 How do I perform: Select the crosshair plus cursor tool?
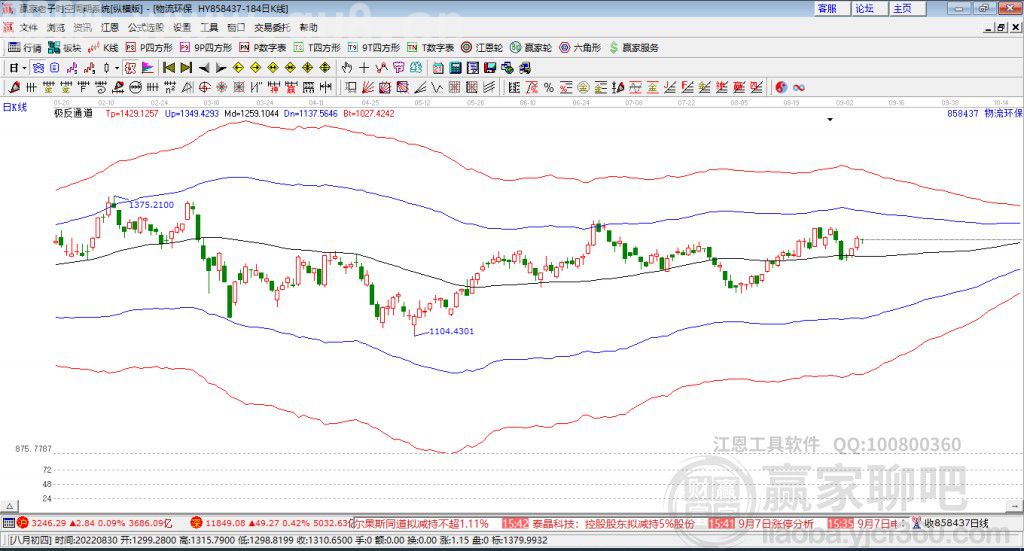(x=364, y=68)
